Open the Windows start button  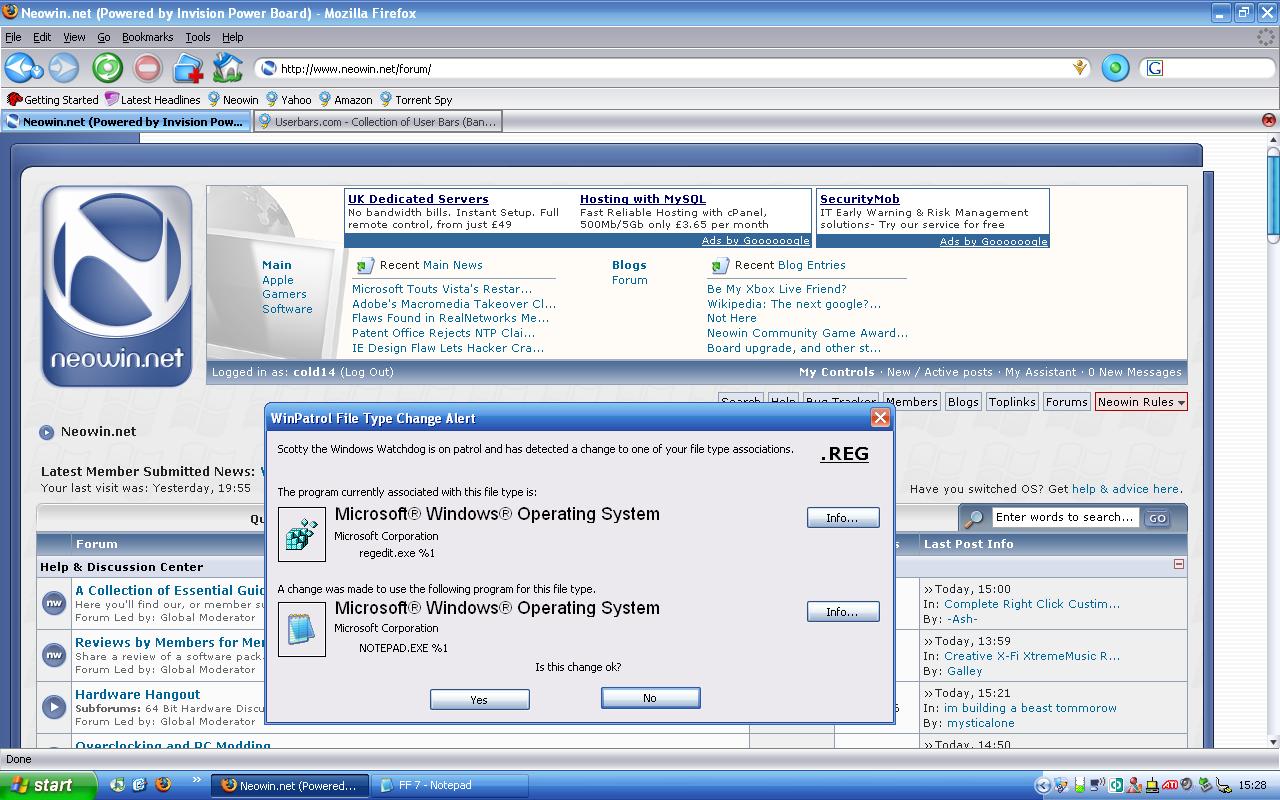[x=48, y=785]
